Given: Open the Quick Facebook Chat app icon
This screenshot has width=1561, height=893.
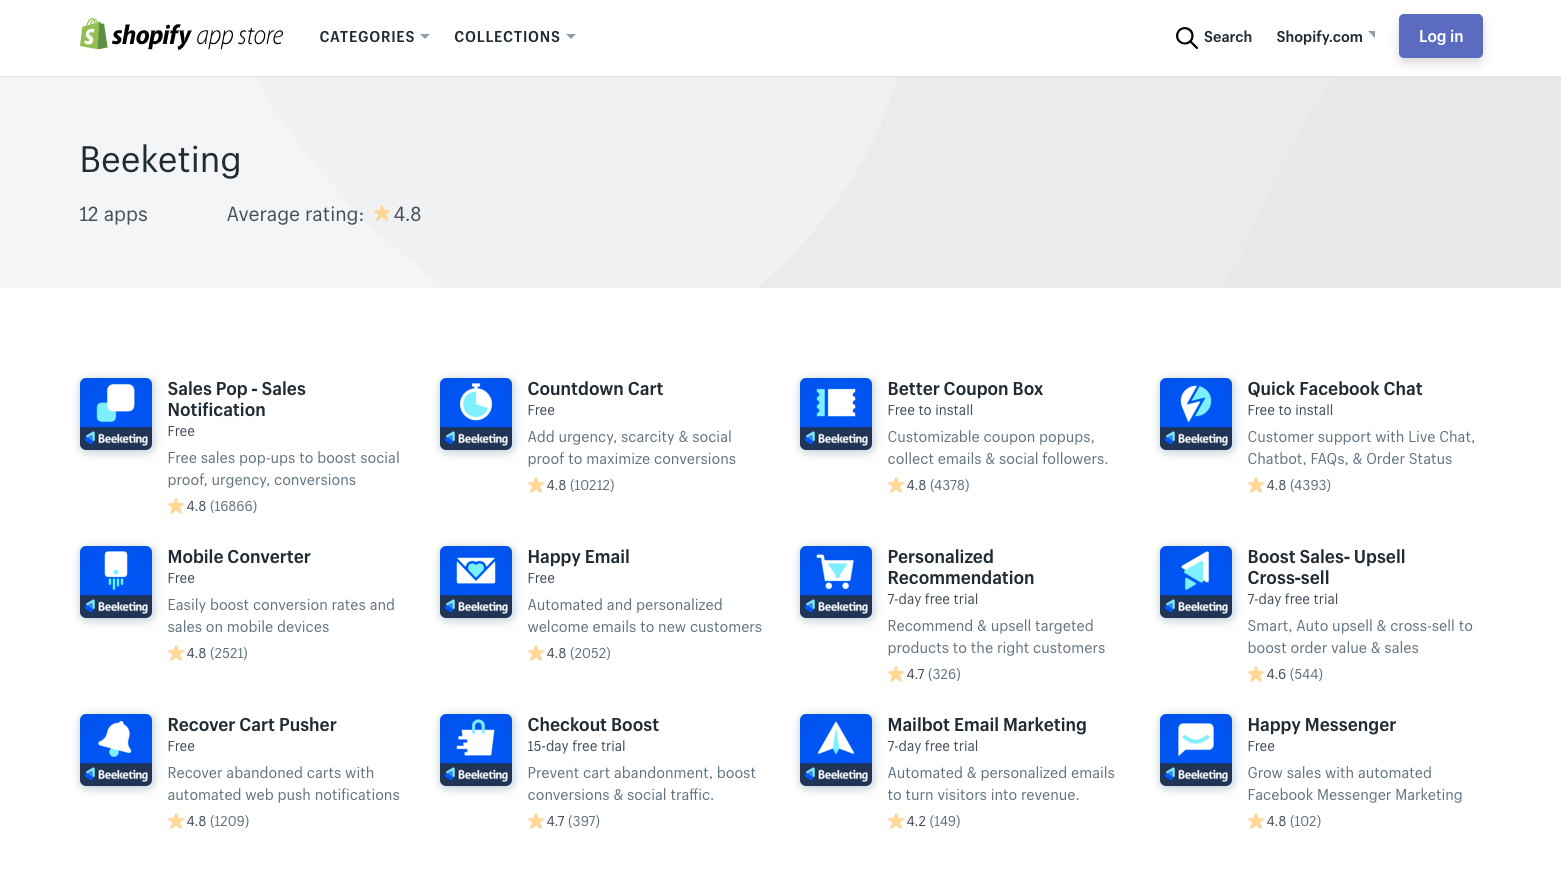Looking at the screenshot, I should (1196, 414).
